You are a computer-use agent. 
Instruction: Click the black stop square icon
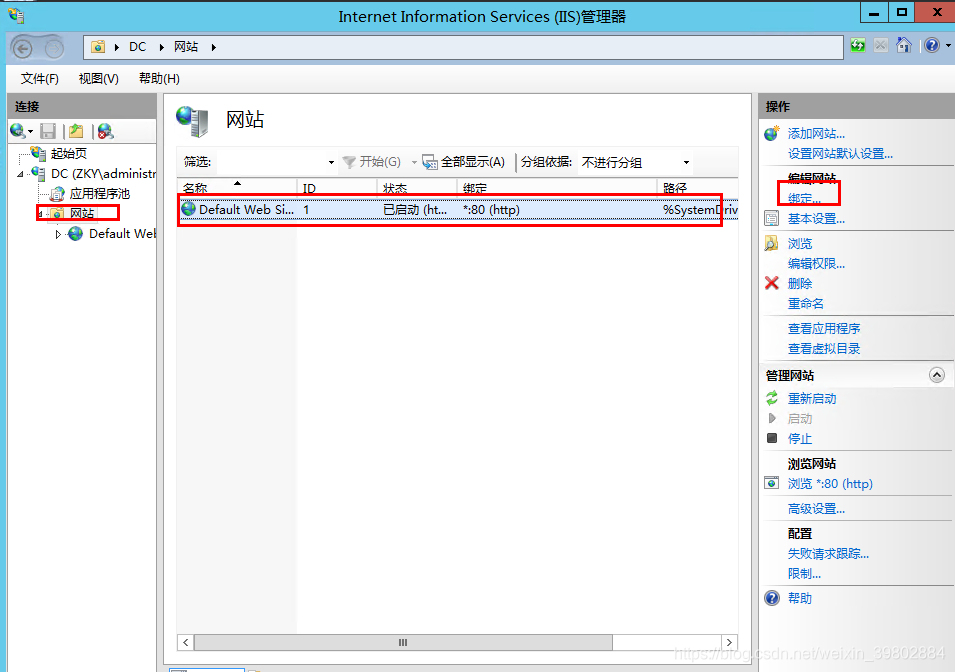pos(772,437)
